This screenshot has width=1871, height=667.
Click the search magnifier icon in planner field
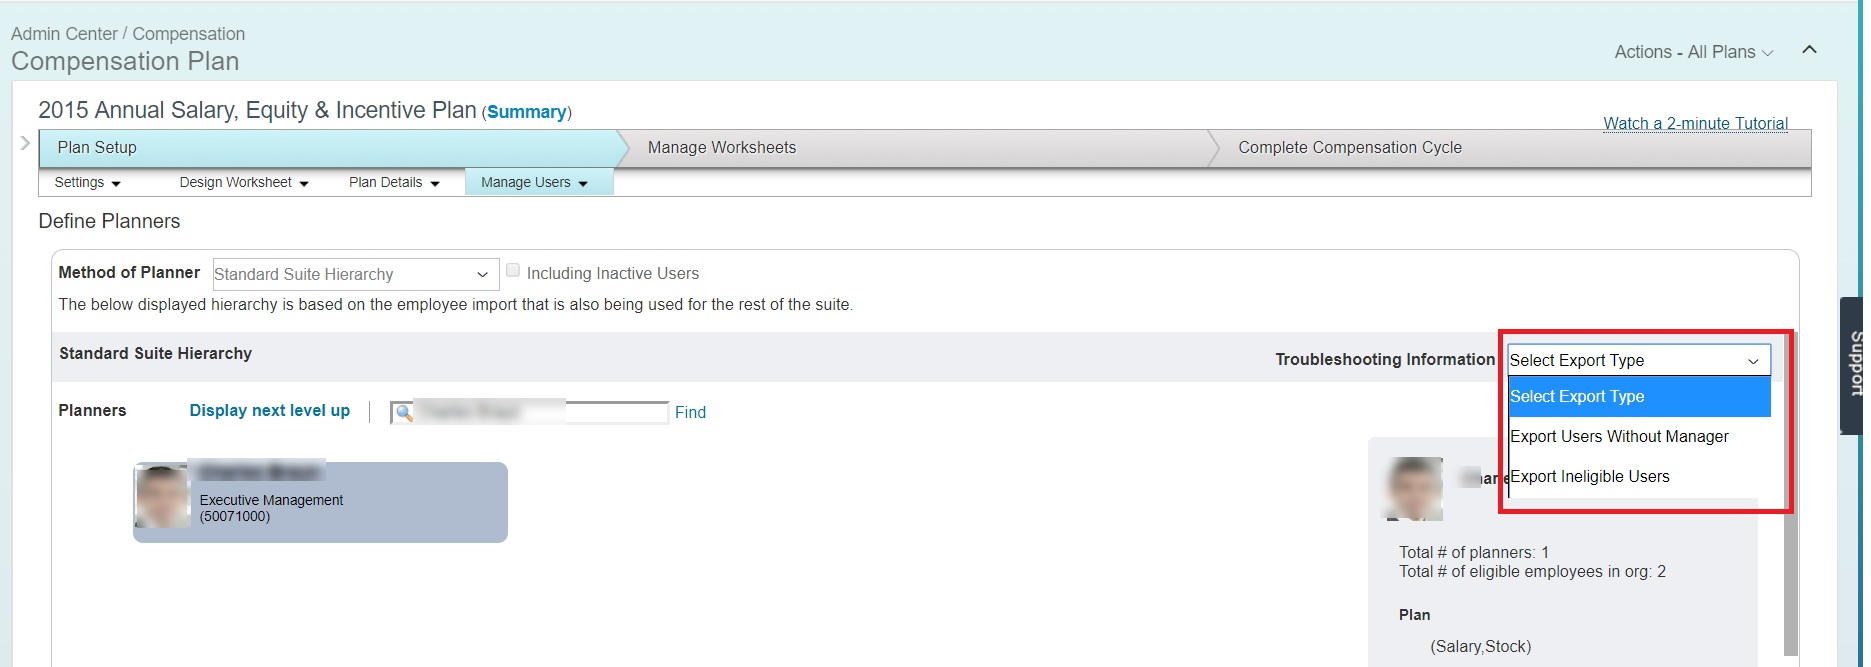point(404,413)
